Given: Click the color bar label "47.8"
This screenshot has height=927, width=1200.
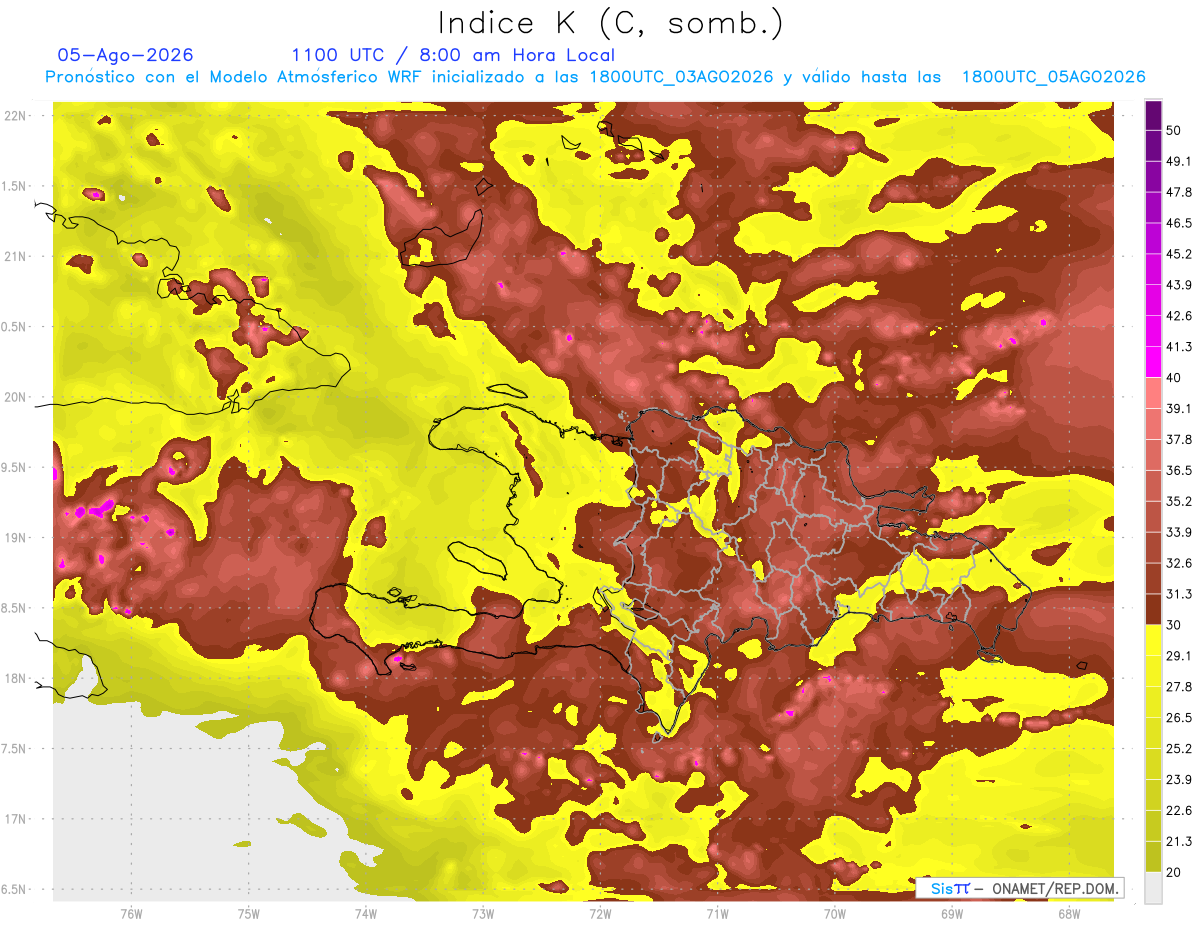Looking at the screenshot, I should (x=1179, y=192).
